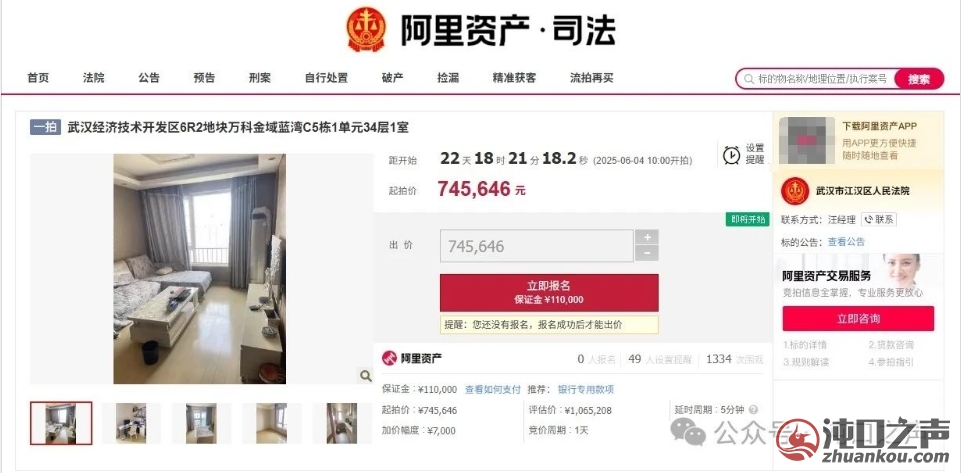
Task: Open the 自行处置 navigation menu item
Action: pos(326,78)
